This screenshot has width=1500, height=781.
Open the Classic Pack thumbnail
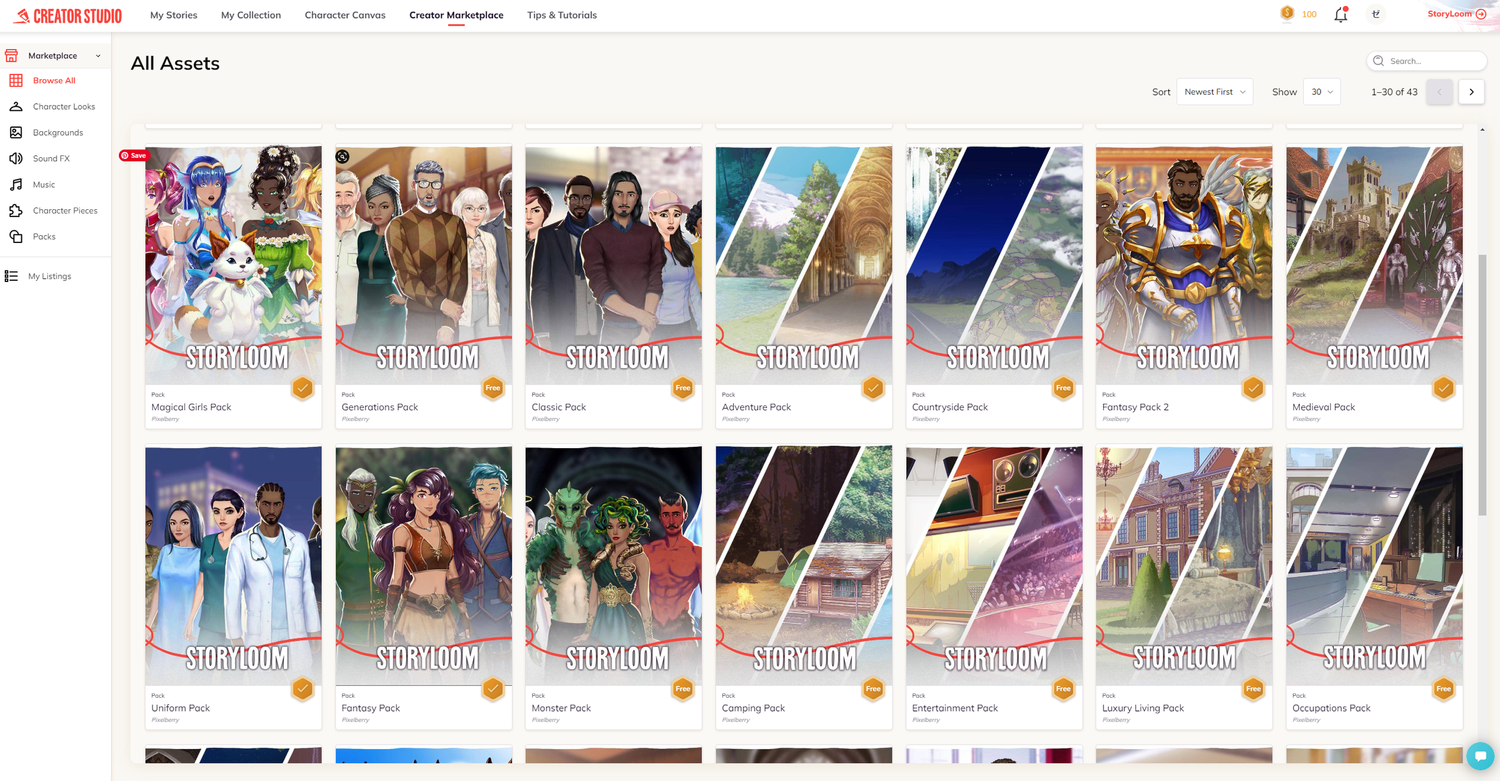click(x=614, y=265)
